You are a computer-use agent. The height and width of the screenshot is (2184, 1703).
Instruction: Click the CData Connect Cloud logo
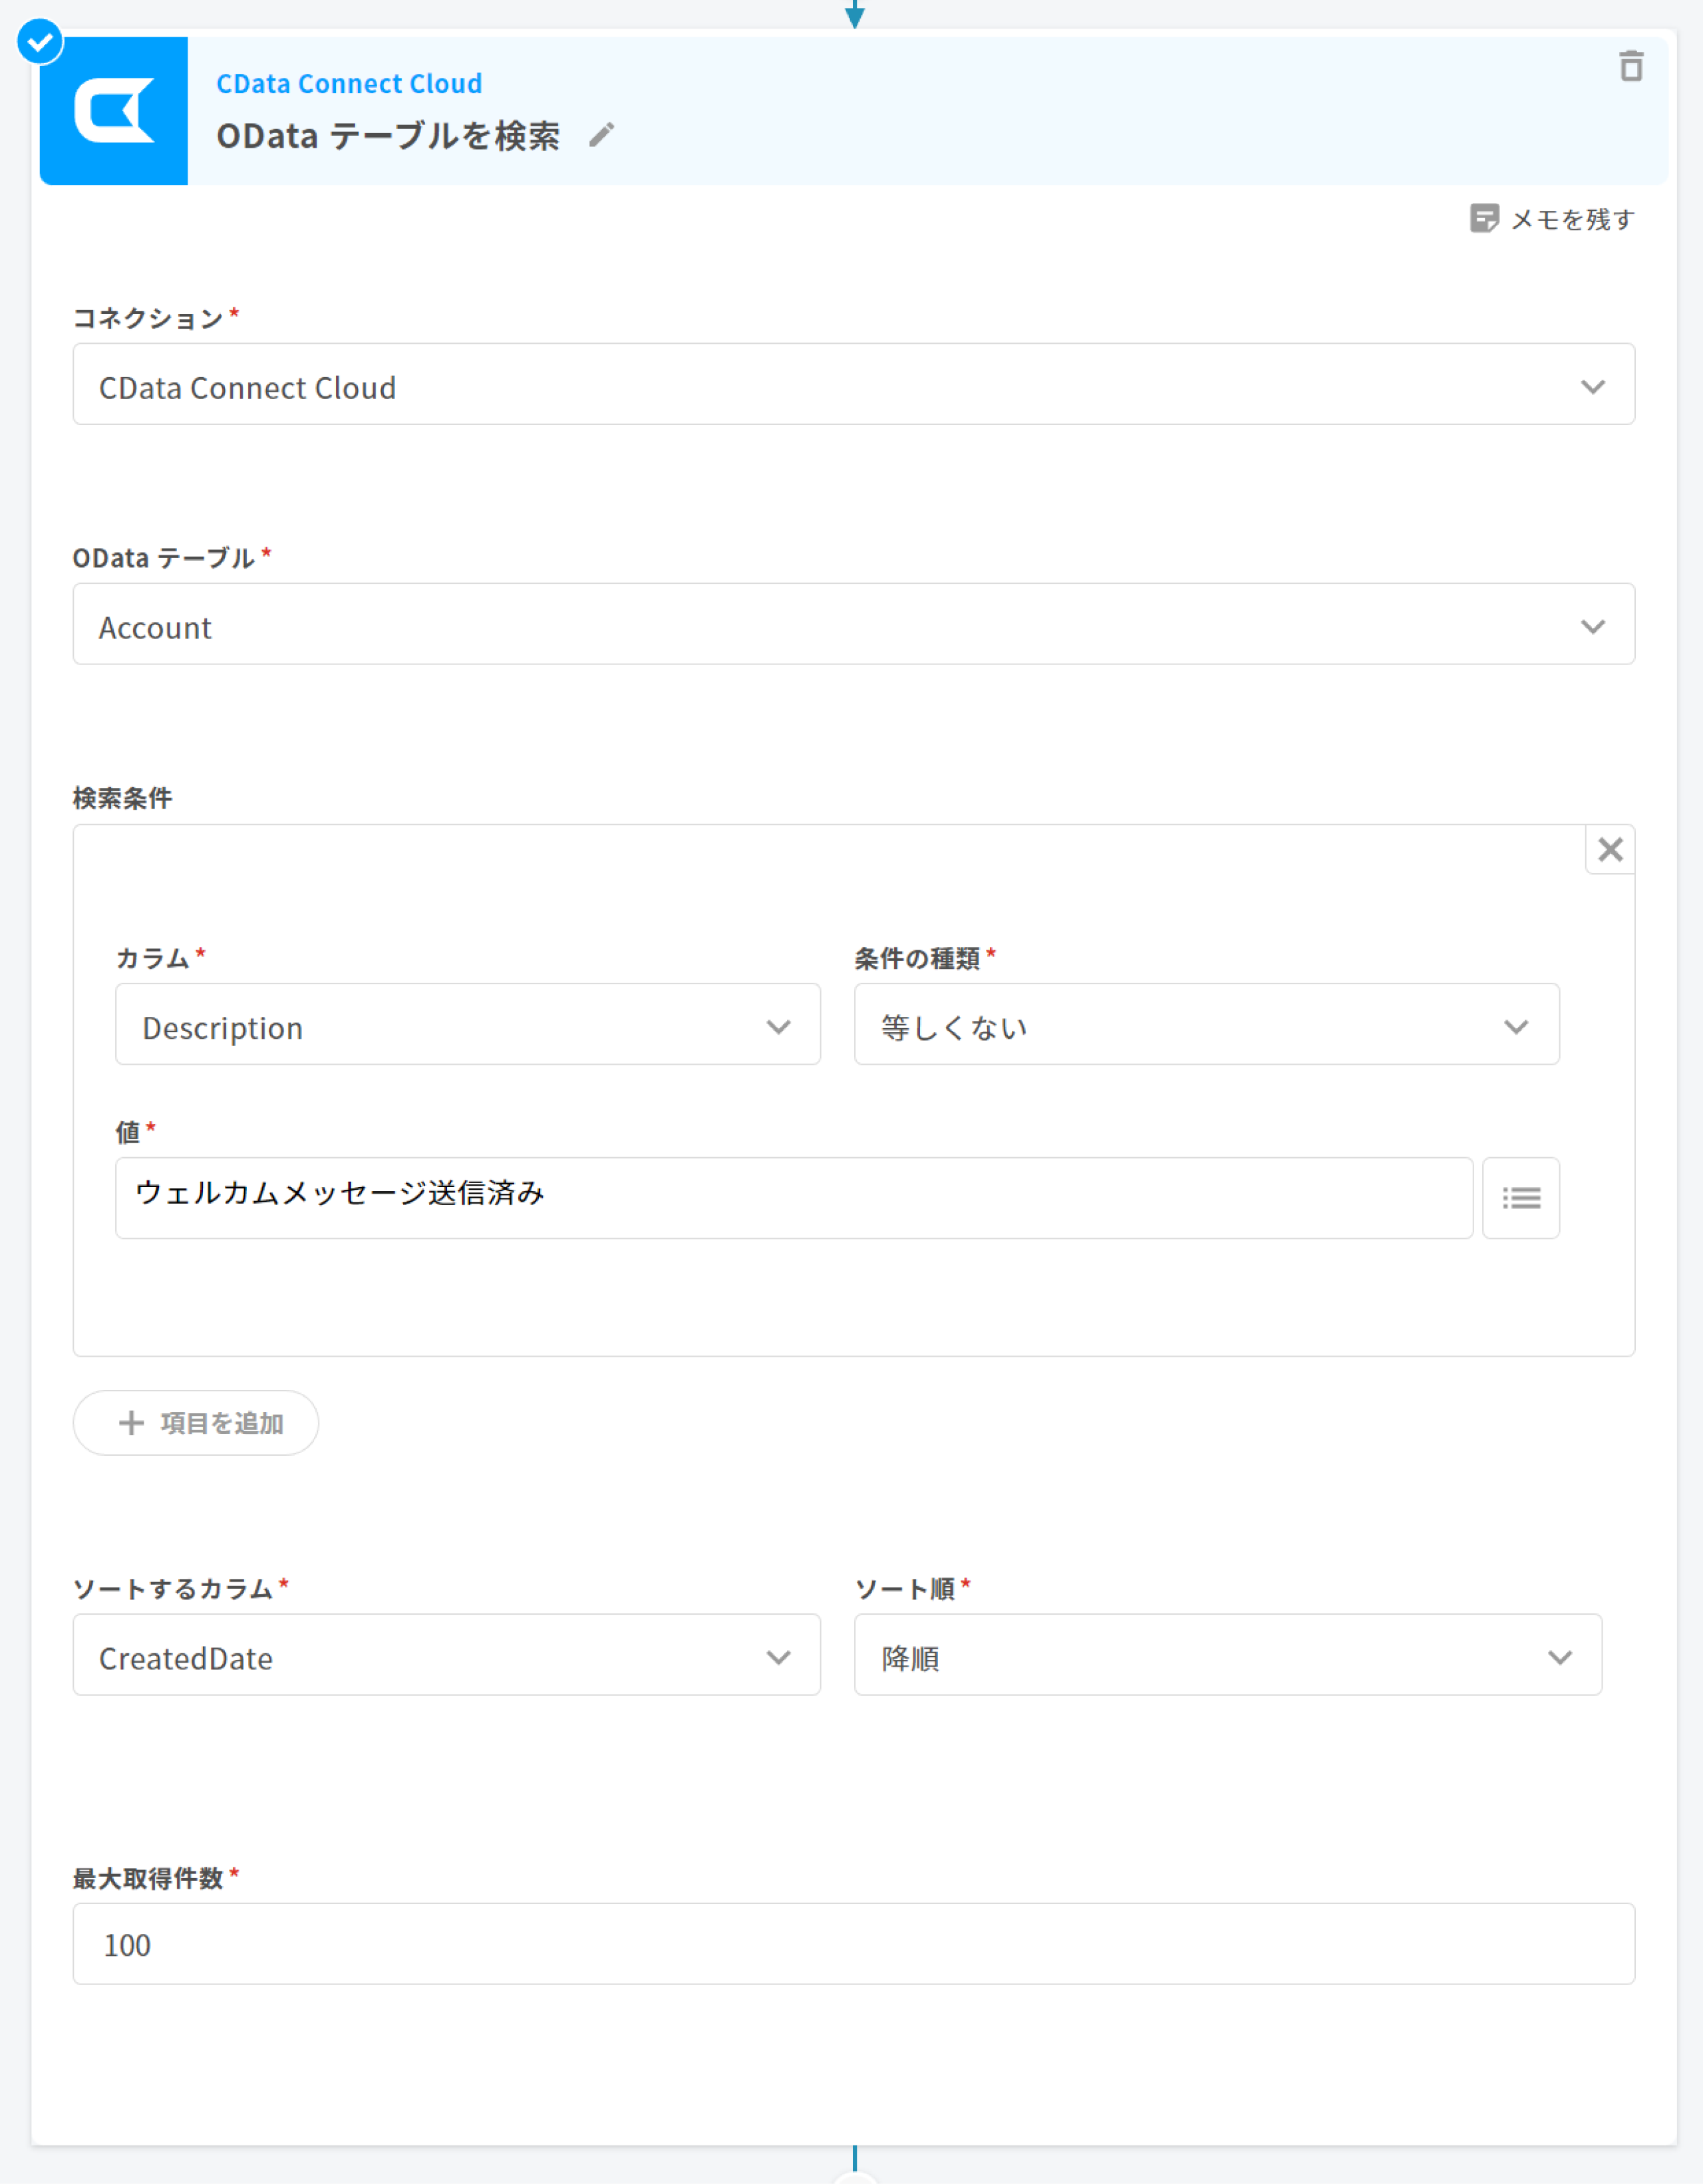pos(114,111)
